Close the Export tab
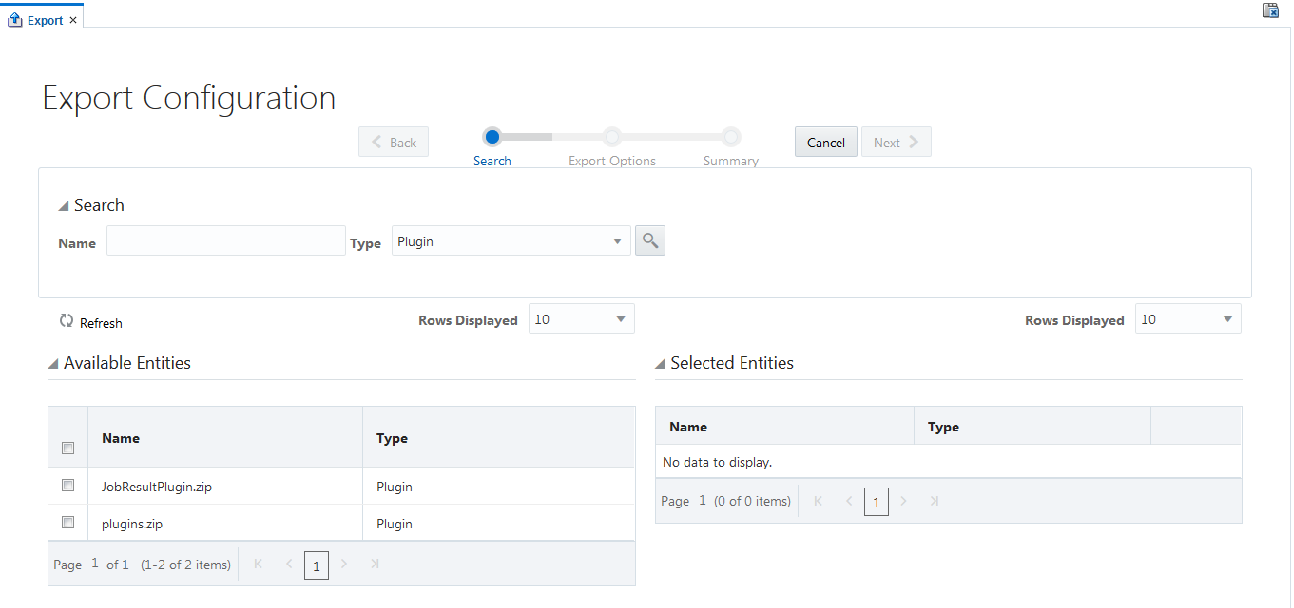The height and width of the screenshot is (608, 1294). [x=73, y=20]
